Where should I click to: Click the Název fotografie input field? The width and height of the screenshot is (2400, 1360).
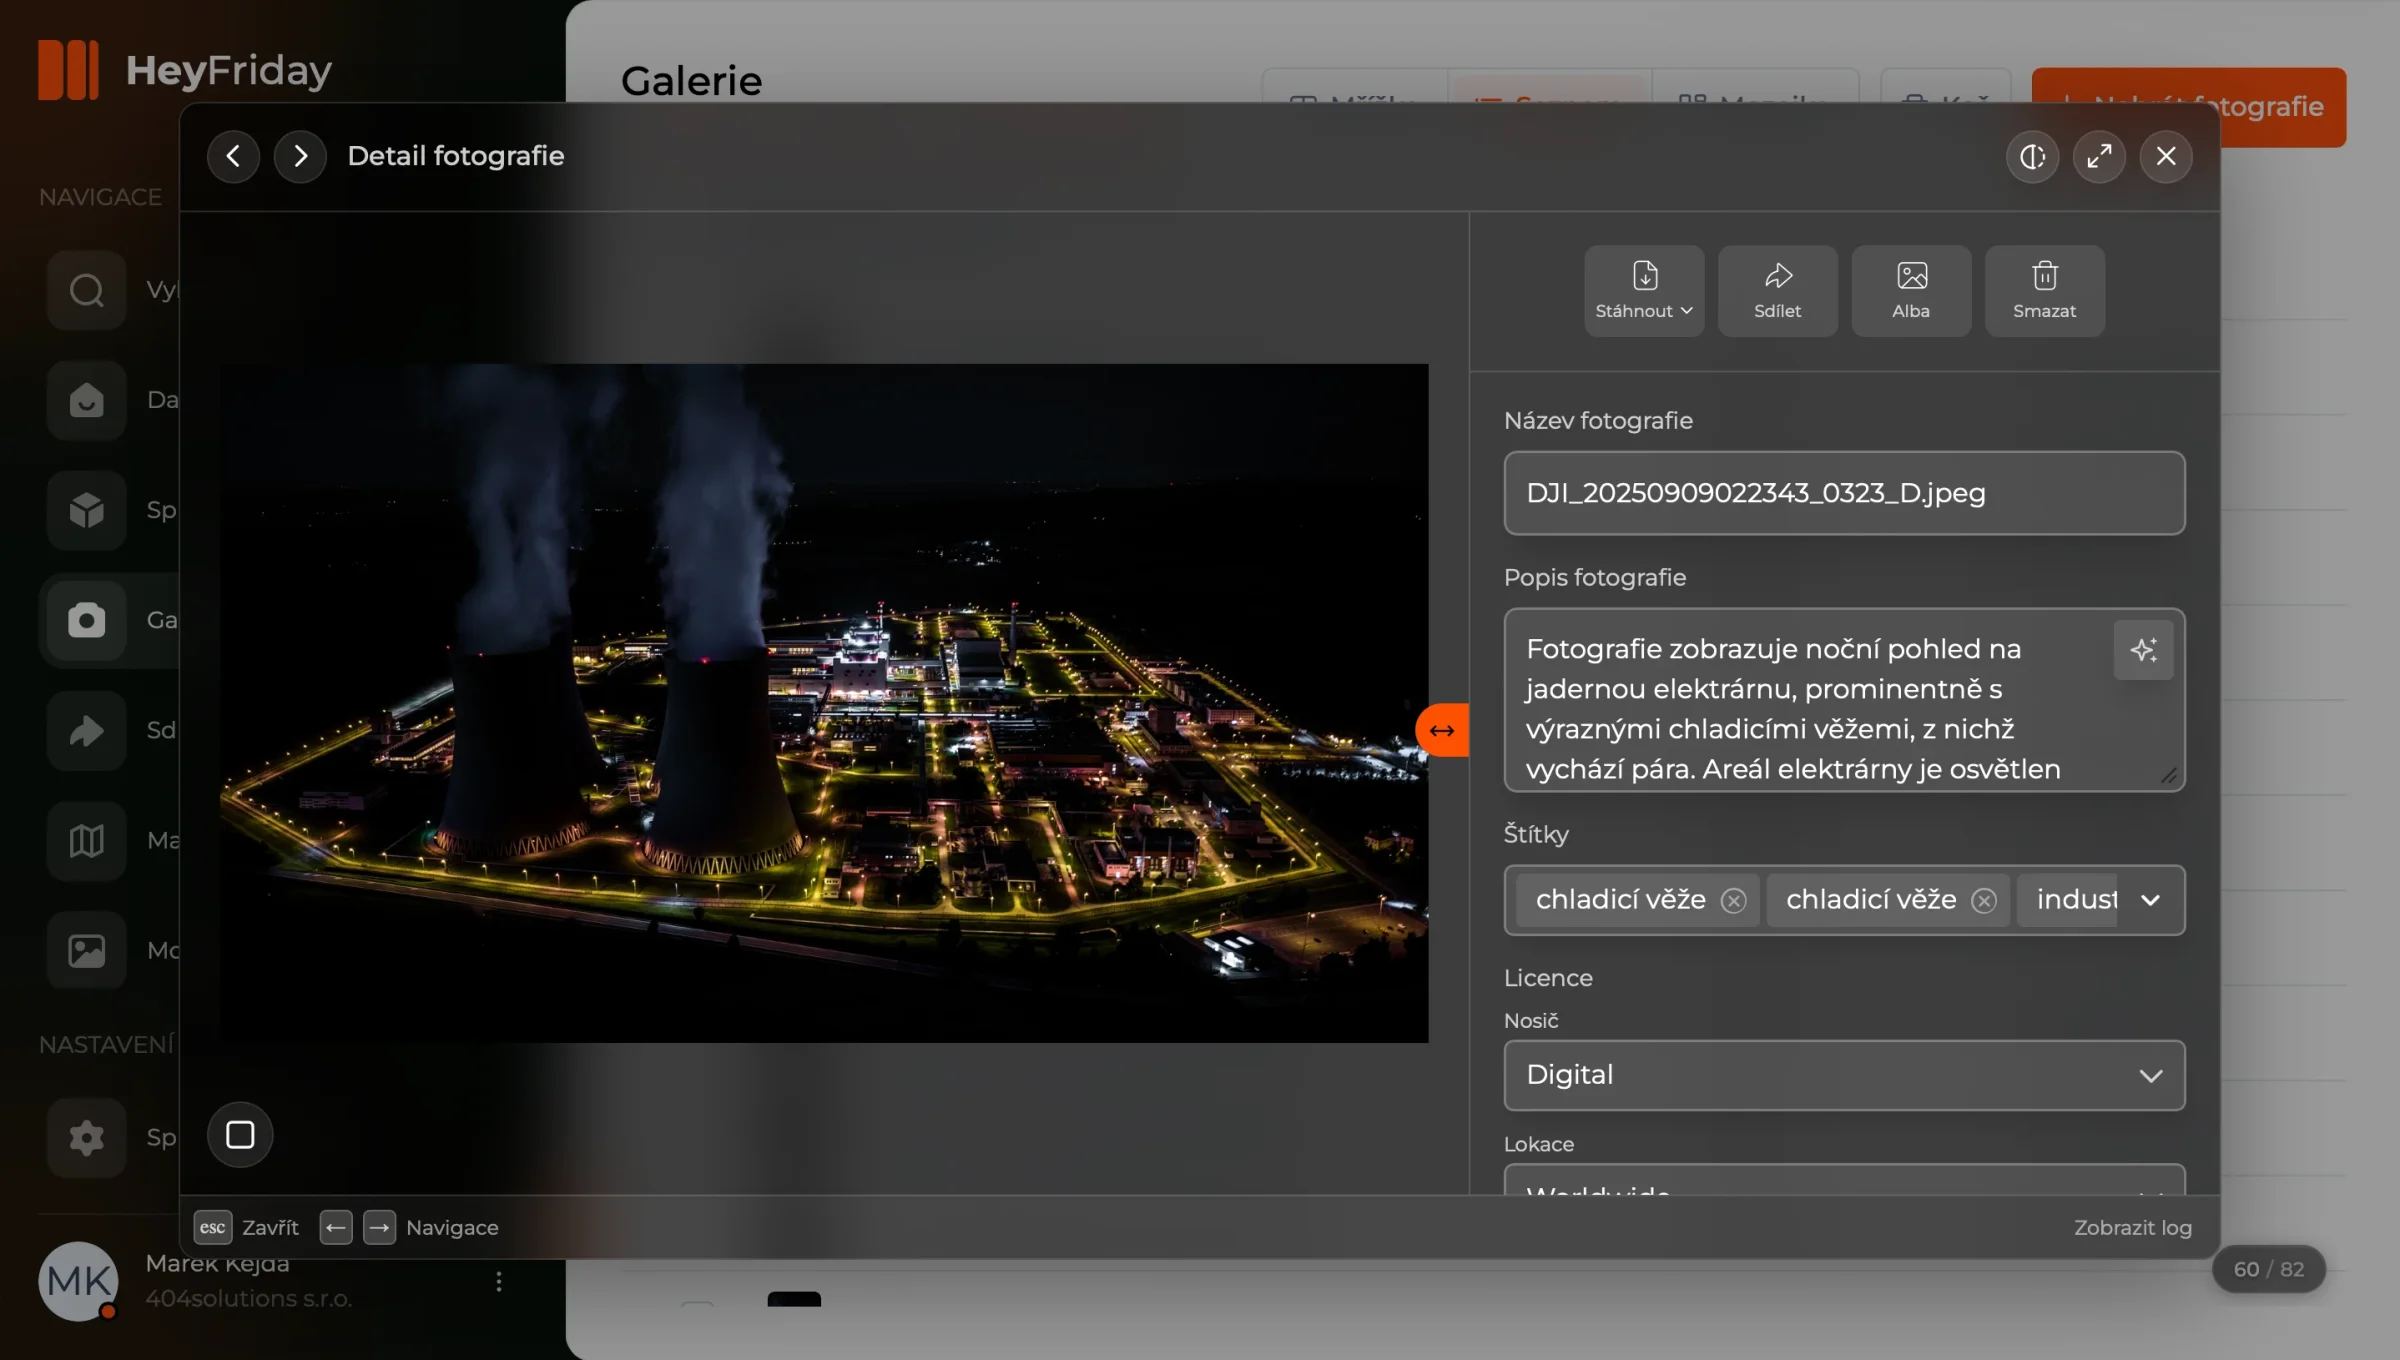[1844, 493]
